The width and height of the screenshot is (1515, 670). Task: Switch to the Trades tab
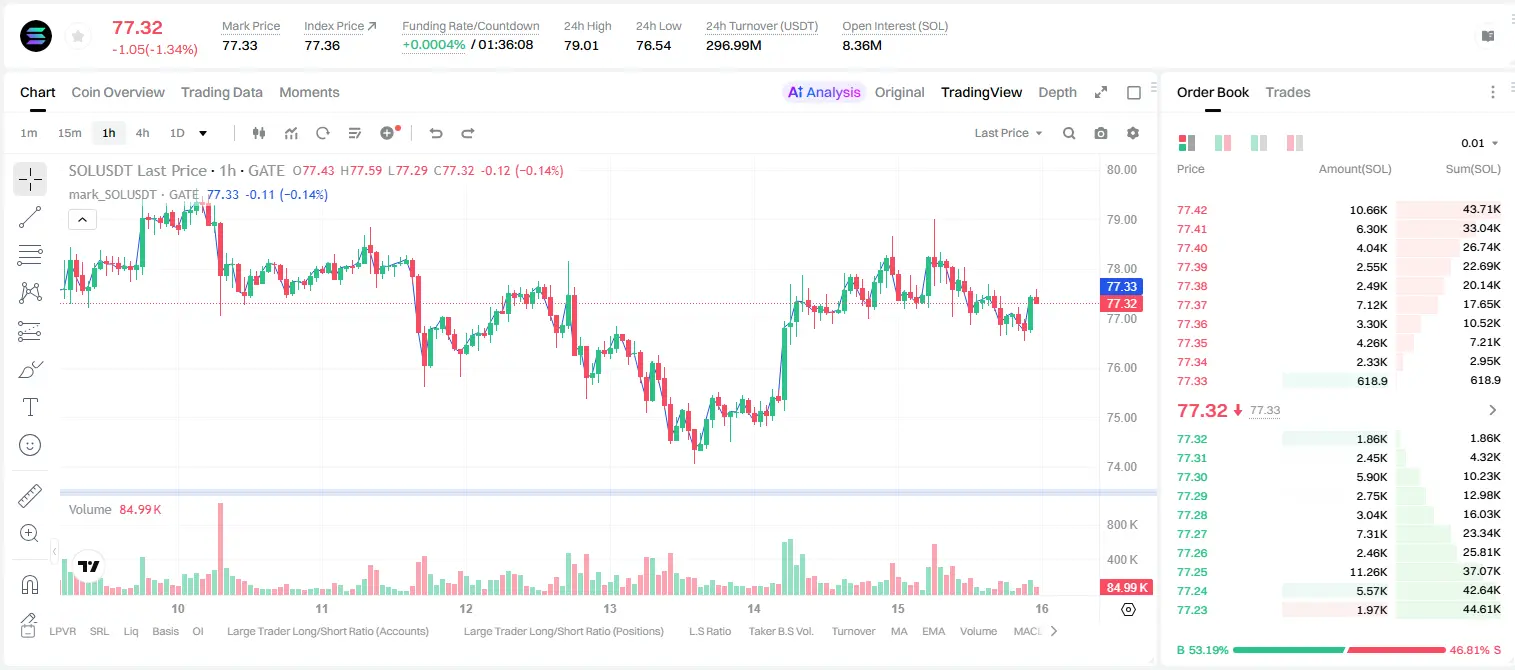[1287, 92]
